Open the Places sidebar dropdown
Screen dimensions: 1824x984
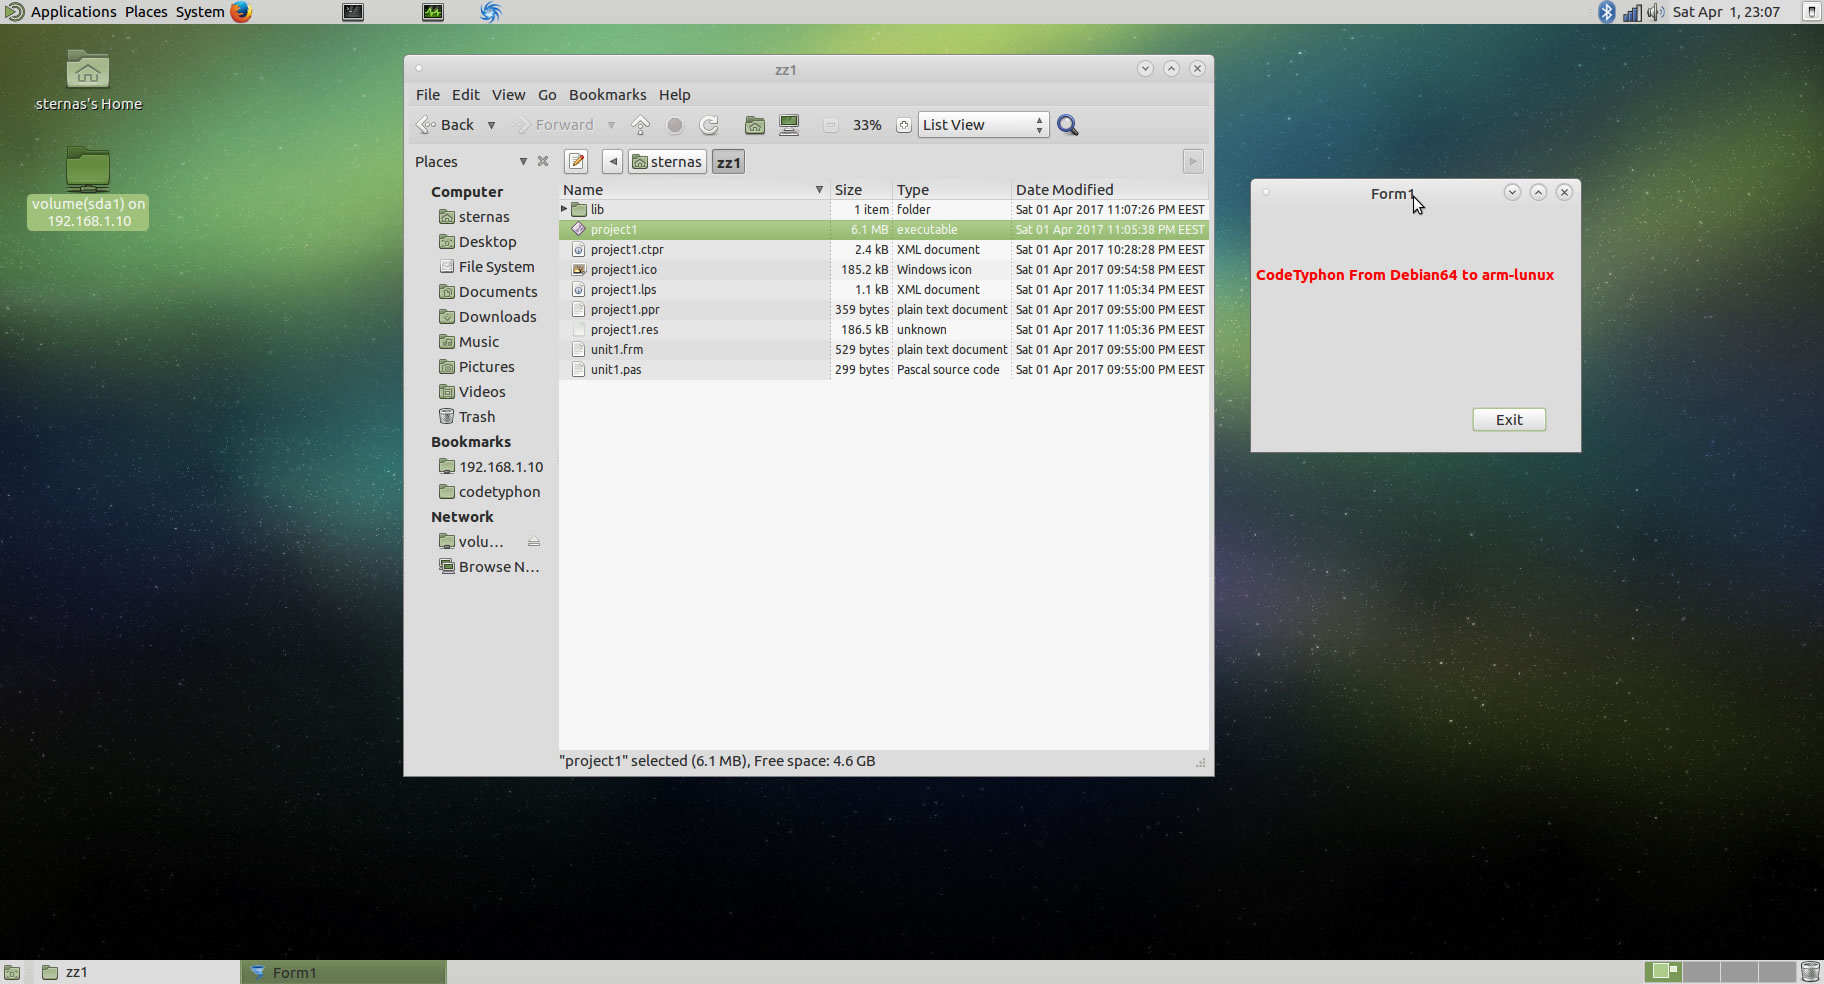pyautogui.click(x=522, y=161)
